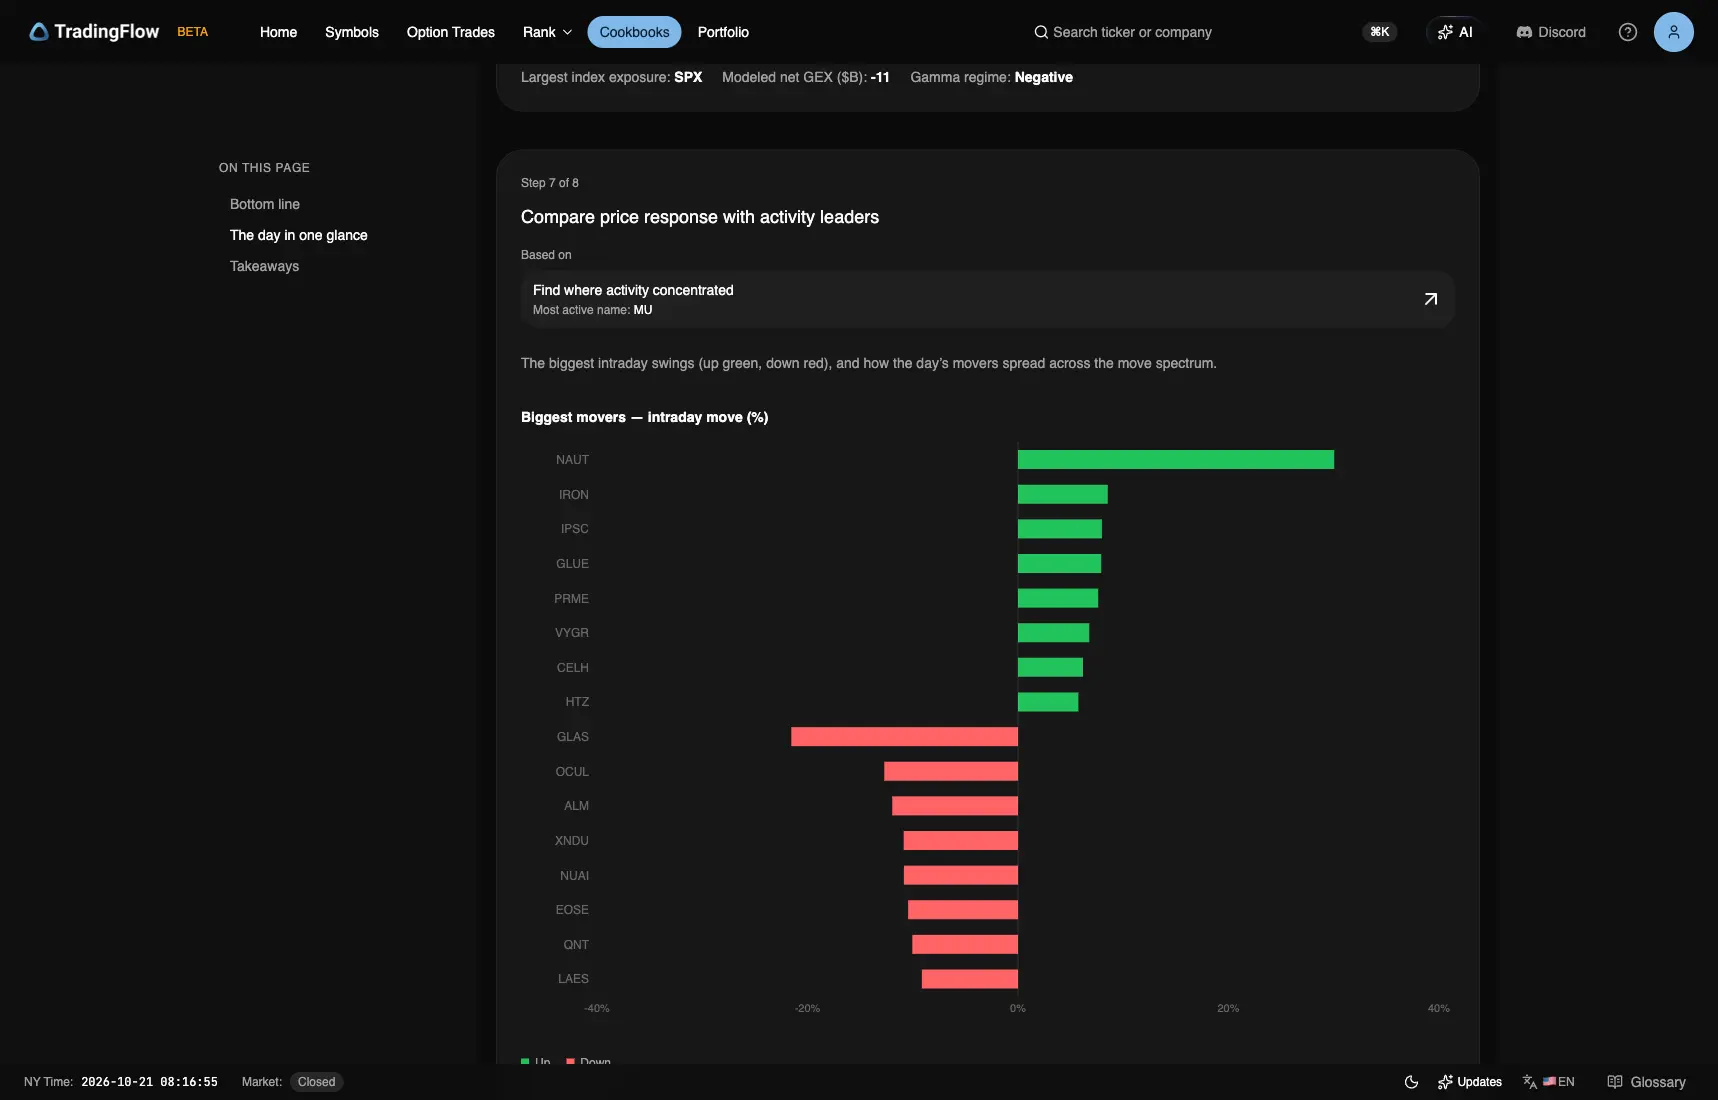Click the NY Time clock value
1718x1100 pixels.
coord(149,1082)
